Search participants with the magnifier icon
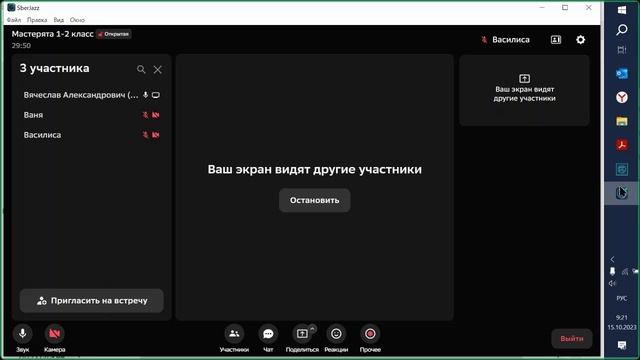This screenshot has width=640, height=360. pyautogui.click(x=141, y=69)
